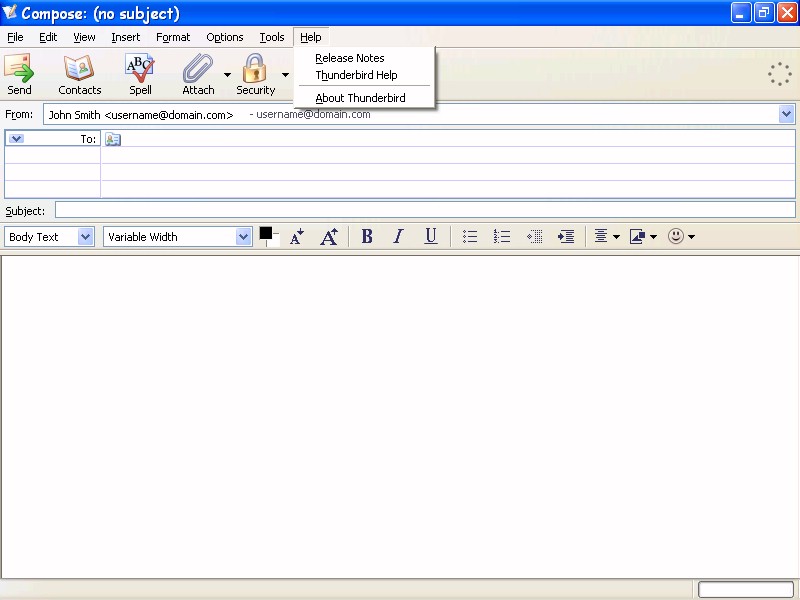Toggle Underline formatting
The image size is (800, 600).
[431, 236]
